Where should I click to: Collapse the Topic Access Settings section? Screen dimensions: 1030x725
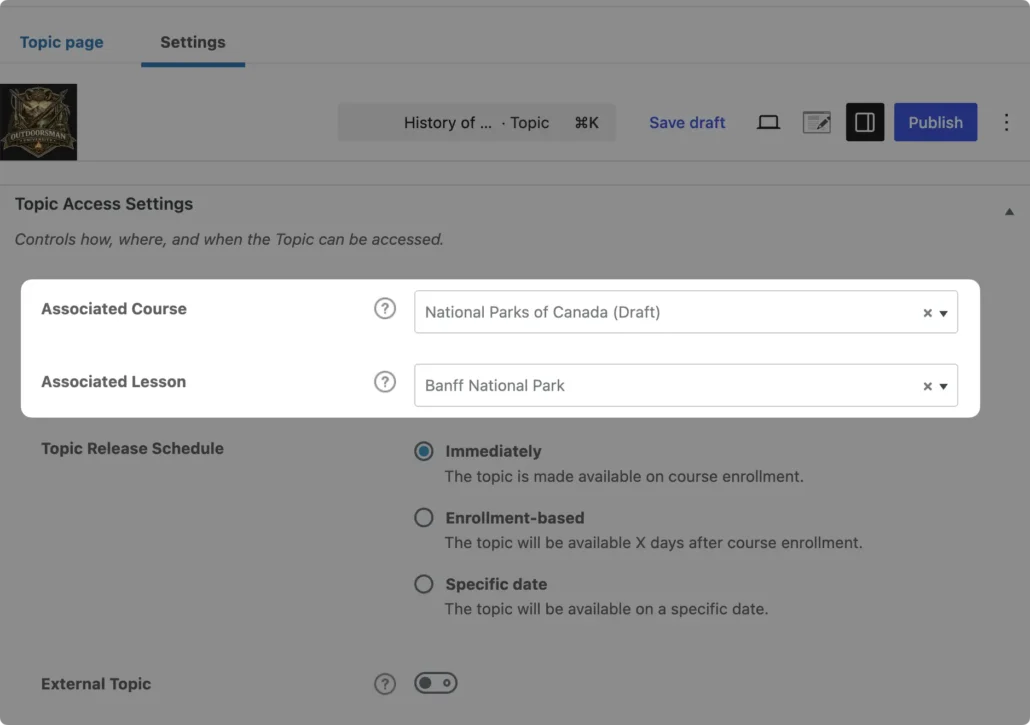click(x=1009, y=211)
